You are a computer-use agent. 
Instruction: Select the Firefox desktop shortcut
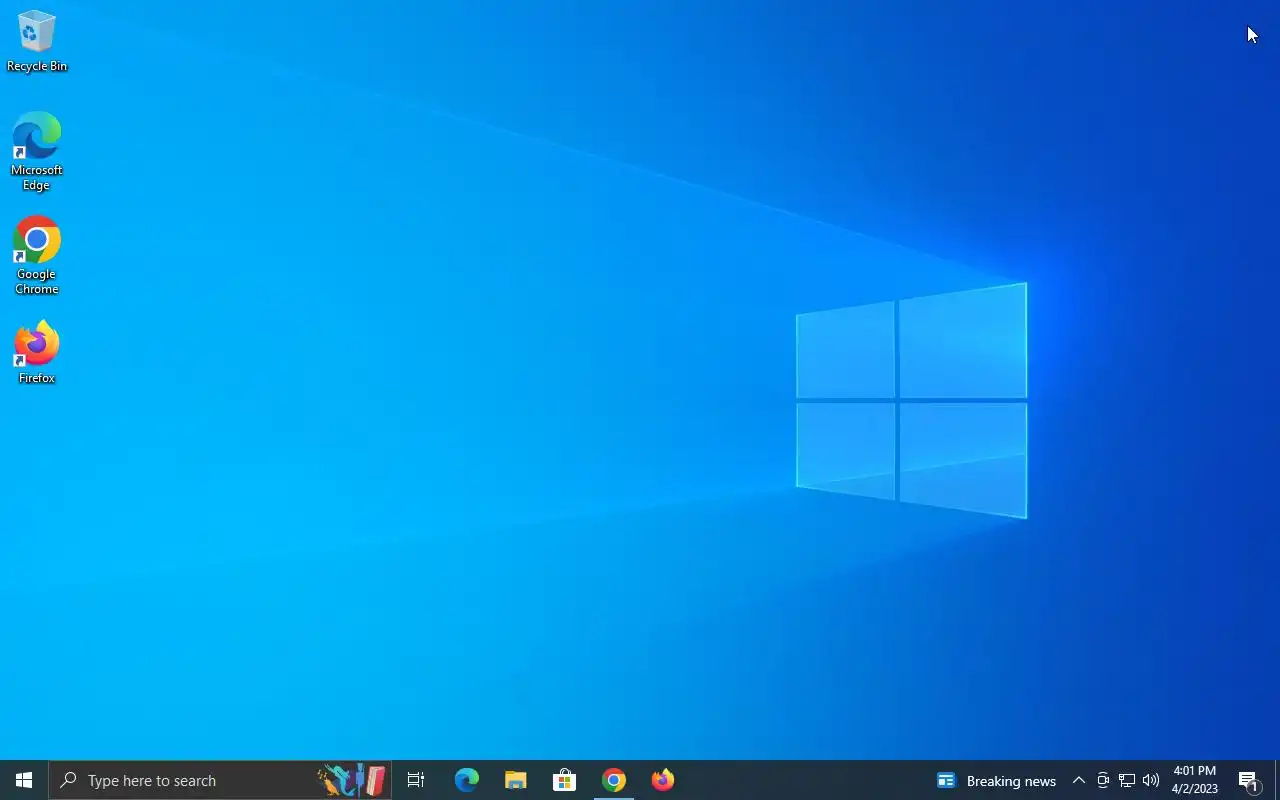[x=37, y=352]
